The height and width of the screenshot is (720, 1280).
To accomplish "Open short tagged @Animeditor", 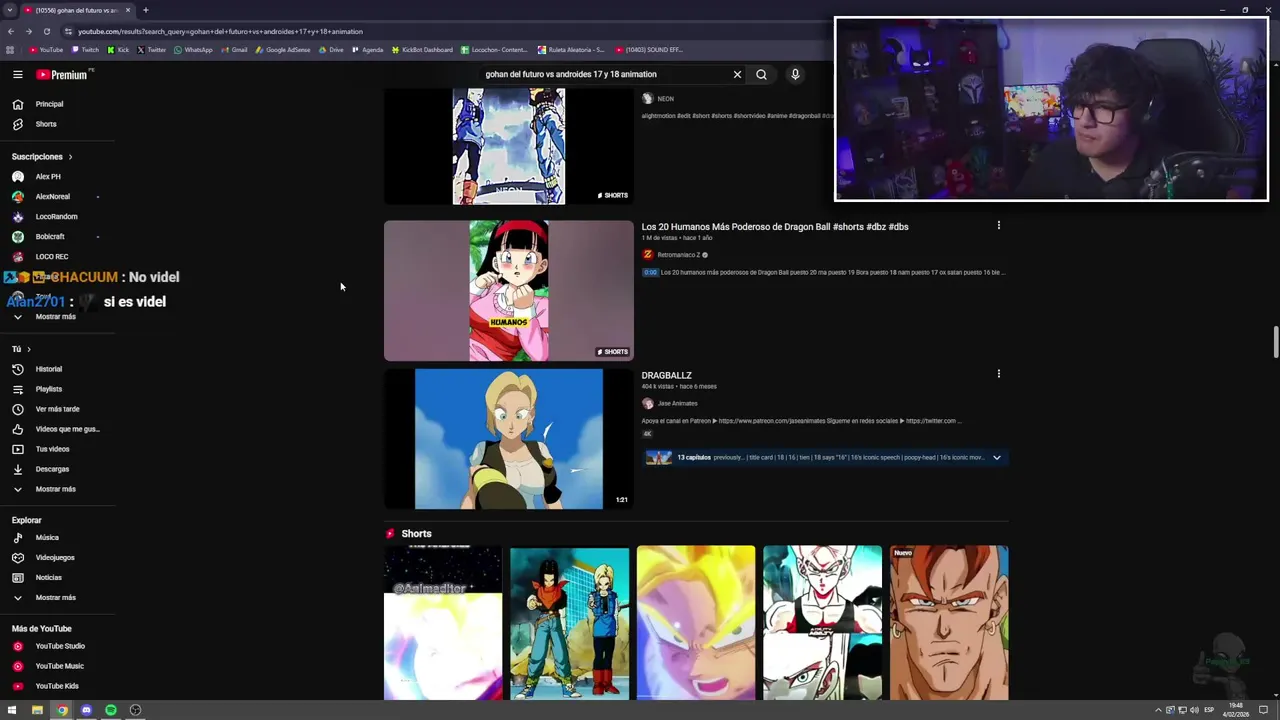I will click(443, 622).
